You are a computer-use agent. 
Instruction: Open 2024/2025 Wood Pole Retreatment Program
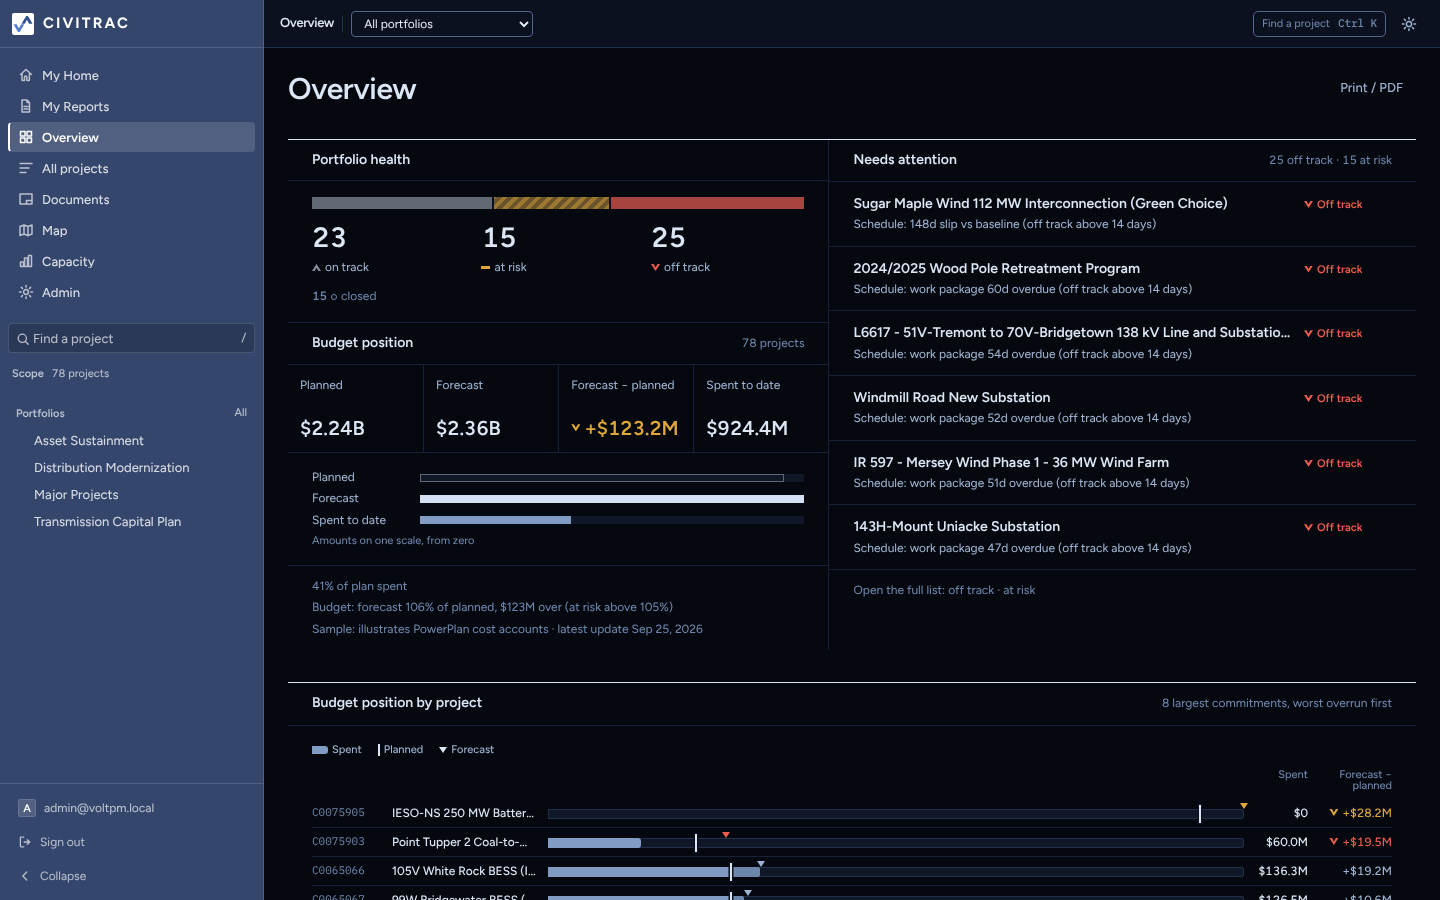[996, 268]
